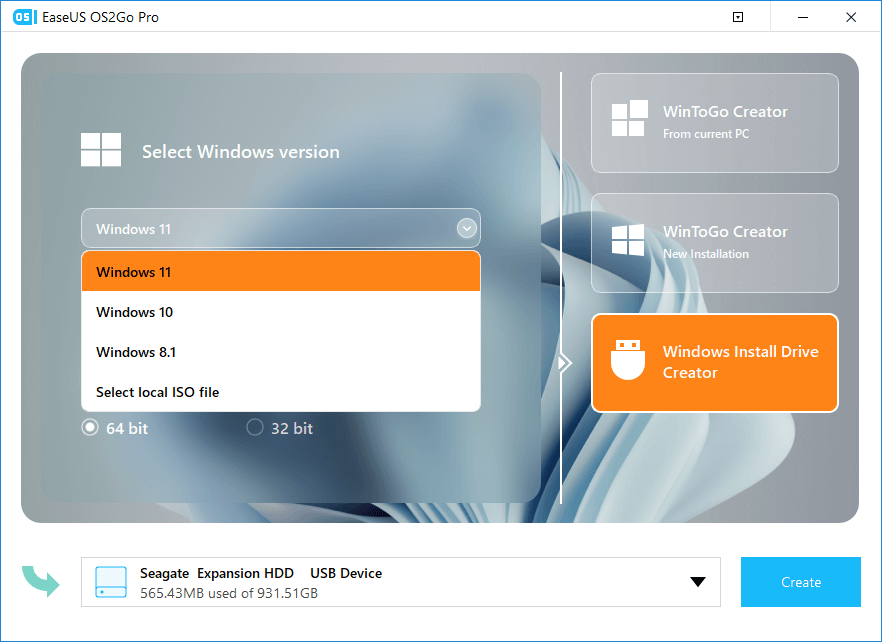The width and height of the screenshot is (882, 642).
Task: Select the 64 bit radio button
Action: pyautogui.click(x=90, y=427)
